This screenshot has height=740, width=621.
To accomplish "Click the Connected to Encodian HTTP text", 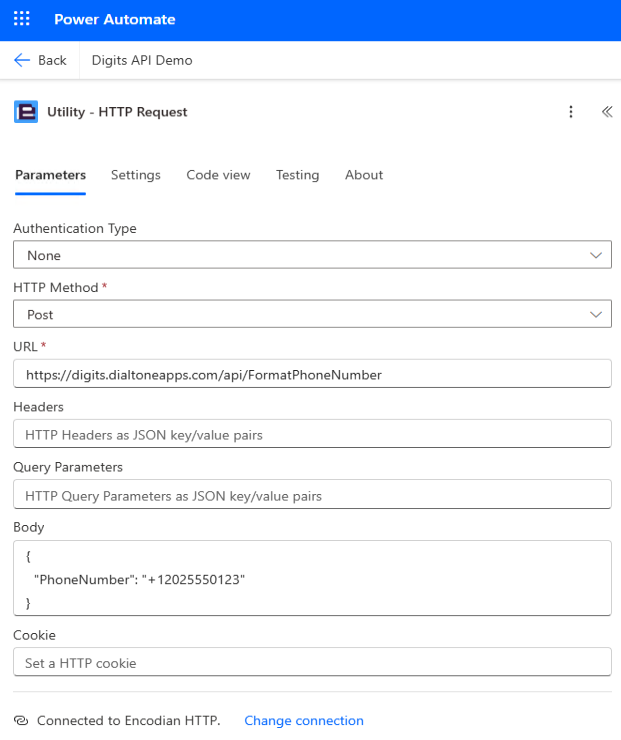I will click(128, 721).
